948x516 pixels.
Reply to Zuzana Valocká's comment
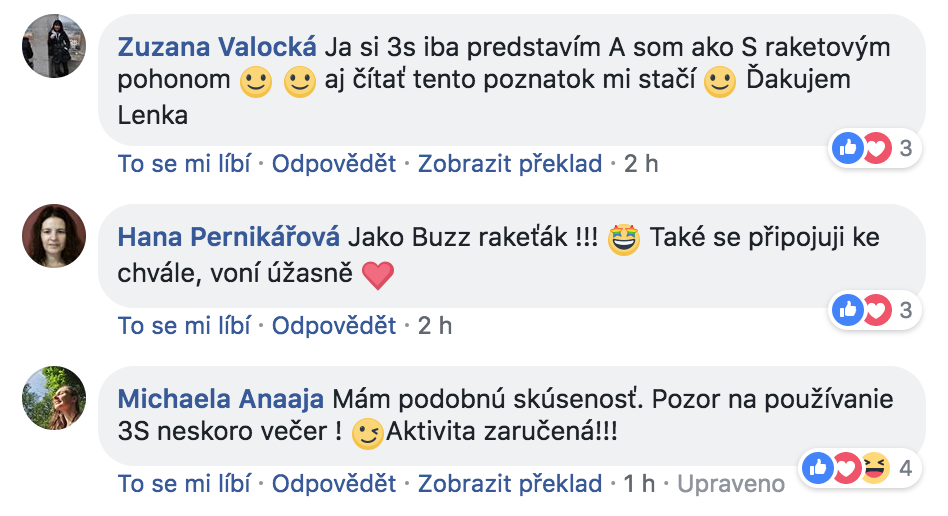coord(334,163)
